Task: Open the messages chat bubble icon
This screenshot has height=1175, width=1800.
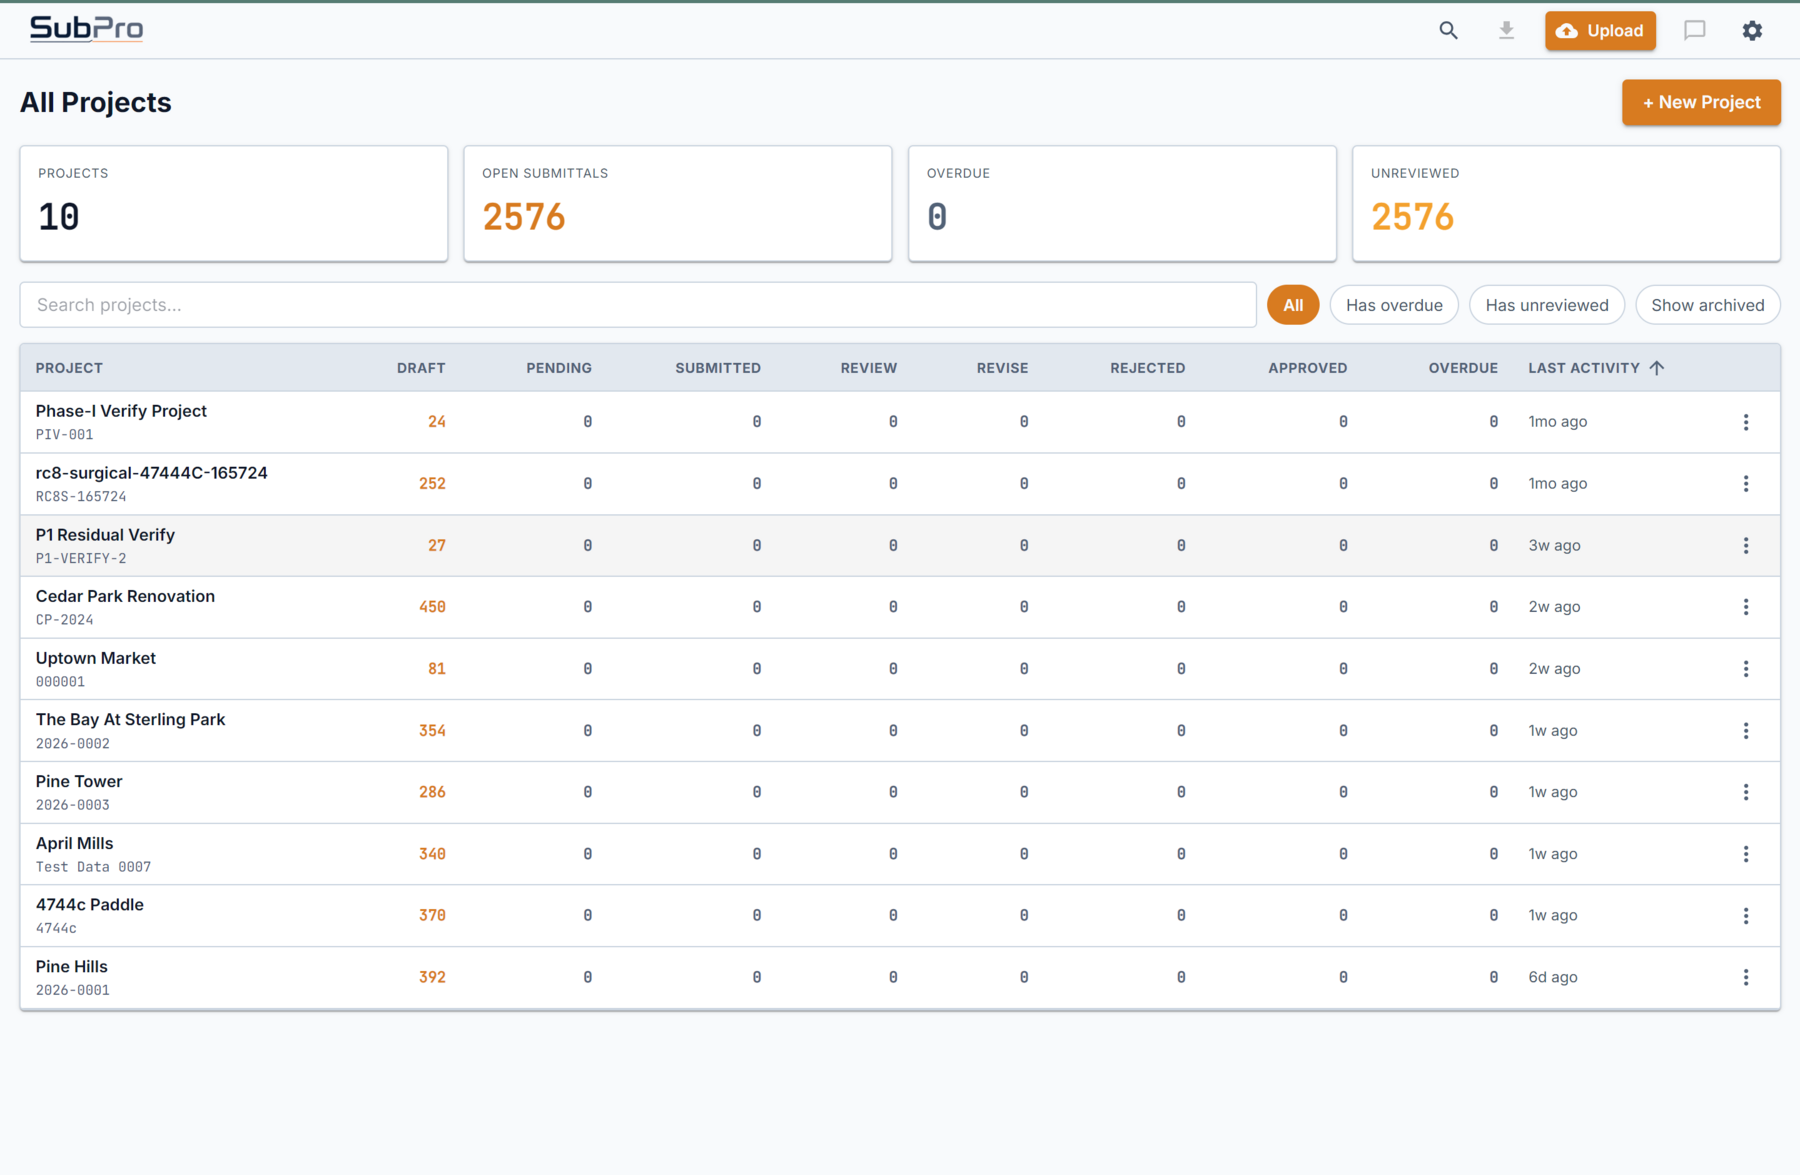Action: (x=1694, y=31)
